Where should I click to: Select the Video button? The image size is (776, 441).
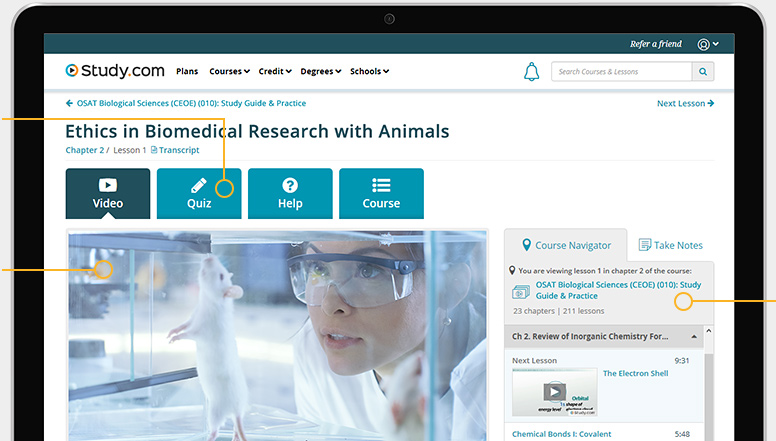(108, 193)
